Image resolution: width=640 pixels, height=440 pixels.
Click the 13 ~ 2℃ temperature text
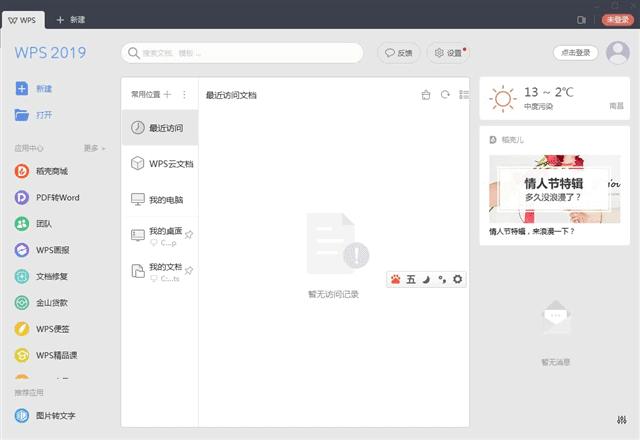pyautogui.click(x=549, y=92)
